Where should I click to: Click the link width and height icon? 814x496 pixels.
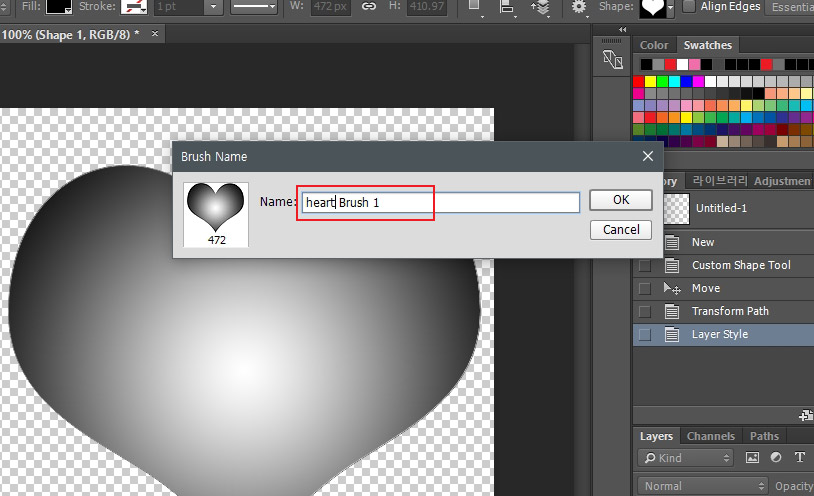coord(369,6)
